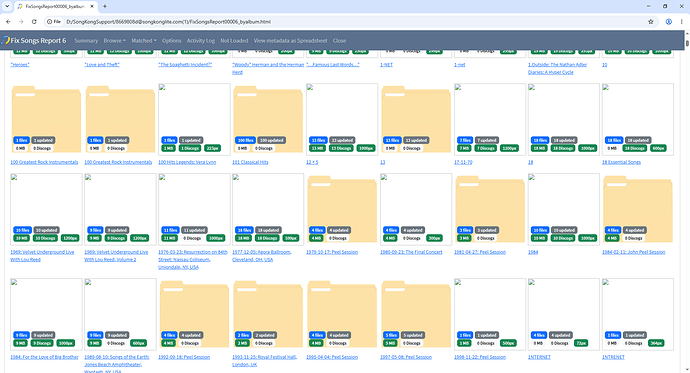Open the 17-11-70 album link
The width and height of the screenshot is (690, 373).
(463, 162)
